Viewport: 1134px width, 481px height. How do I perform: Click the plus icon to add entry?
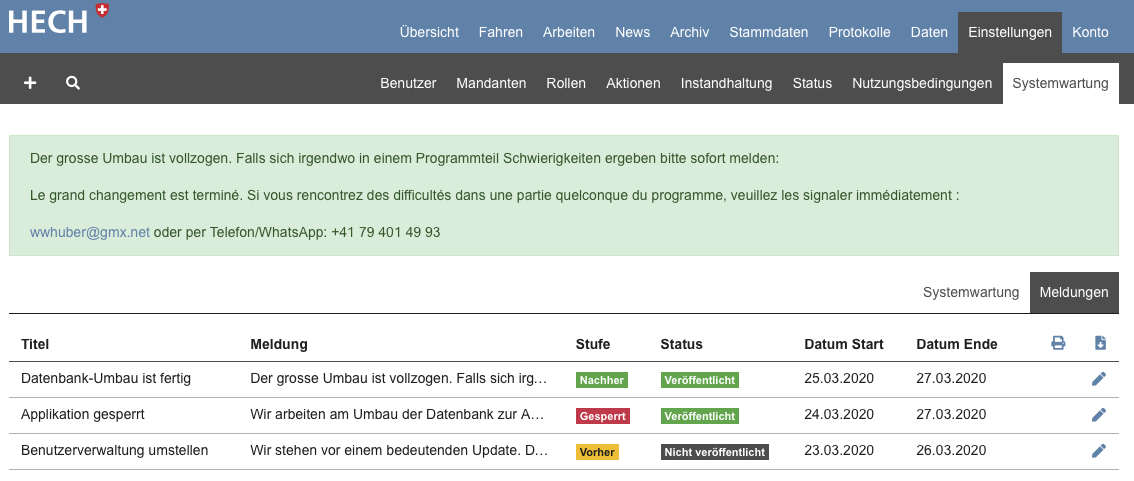pos(30,83)
